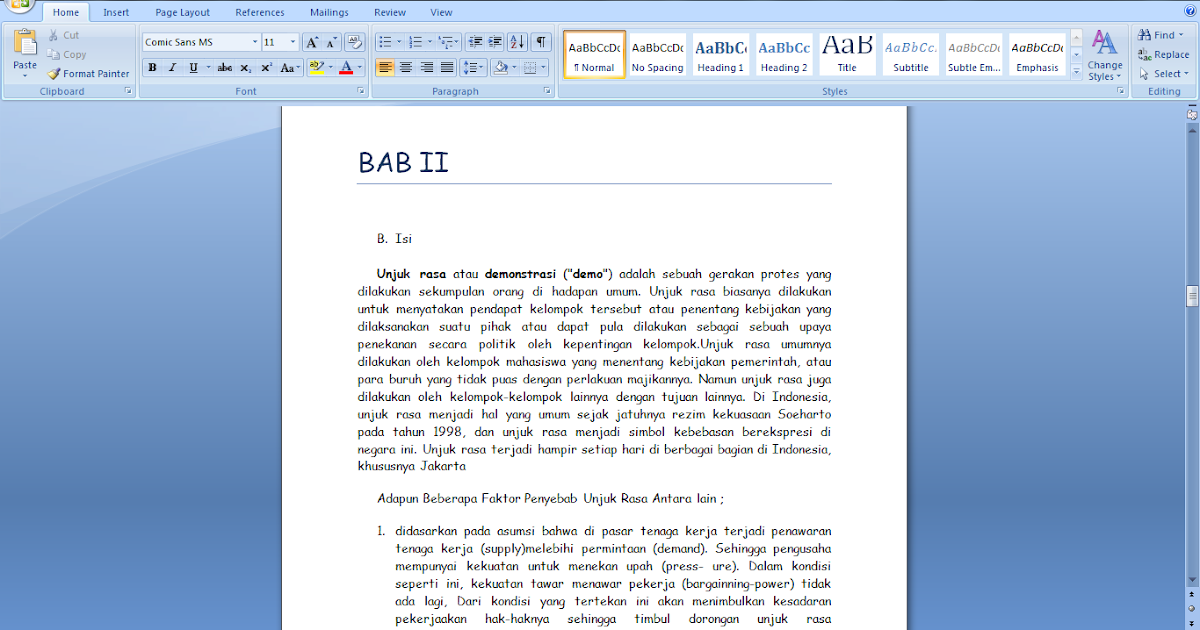Open the underline style dropdown arrow
The image size is (1200, 630).
pos(207,68)
